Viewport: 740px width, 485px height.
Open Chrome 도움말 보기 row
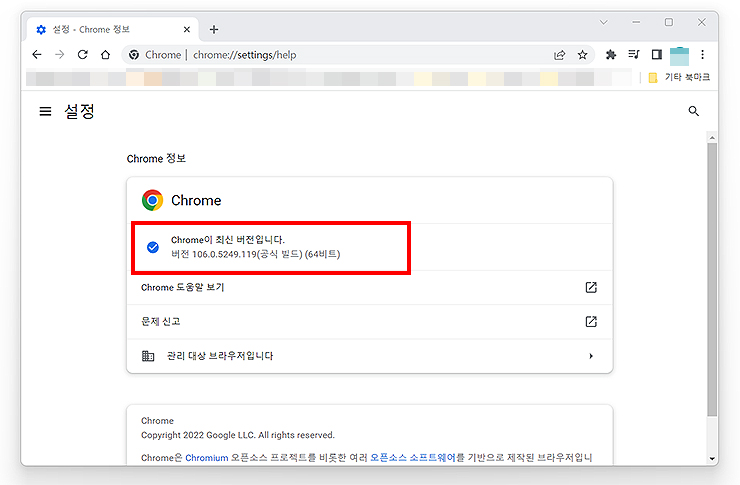370,287
